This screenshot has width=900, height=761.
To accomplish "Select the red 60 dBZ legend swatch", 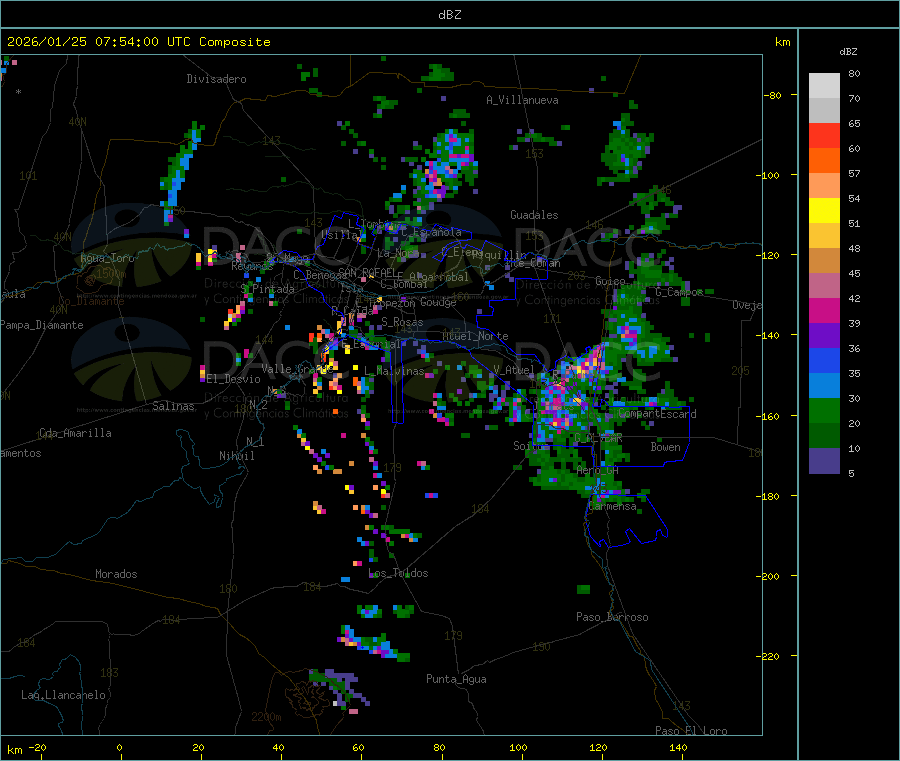I will [824, 135].
